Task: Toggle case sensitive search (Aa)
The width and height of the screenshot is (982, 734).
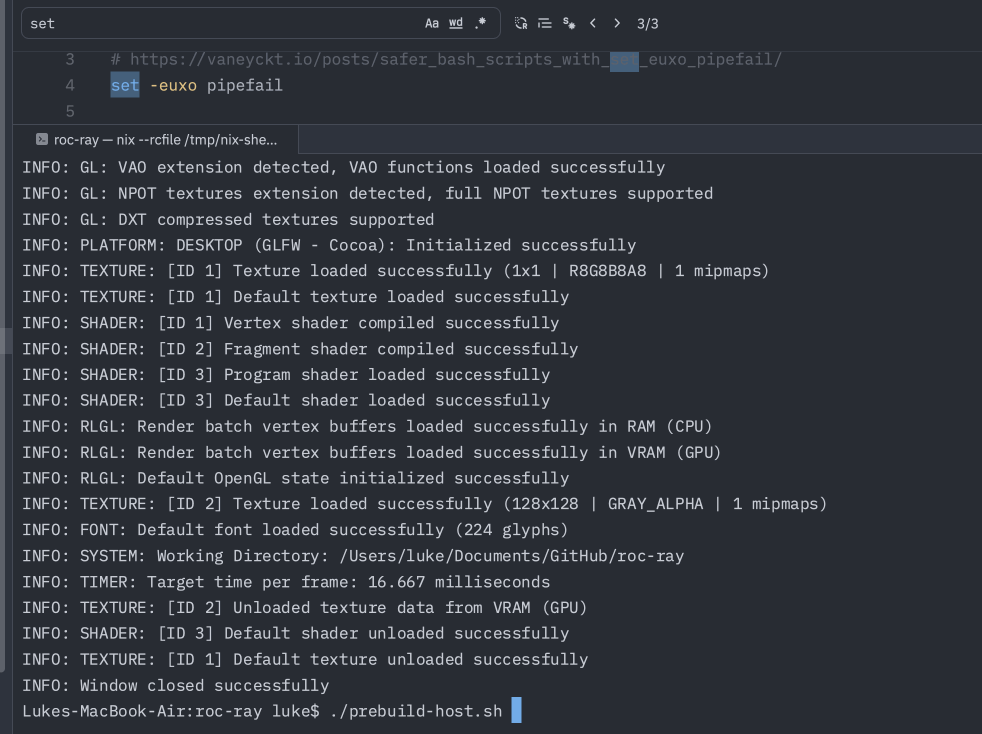Action: 432,23
